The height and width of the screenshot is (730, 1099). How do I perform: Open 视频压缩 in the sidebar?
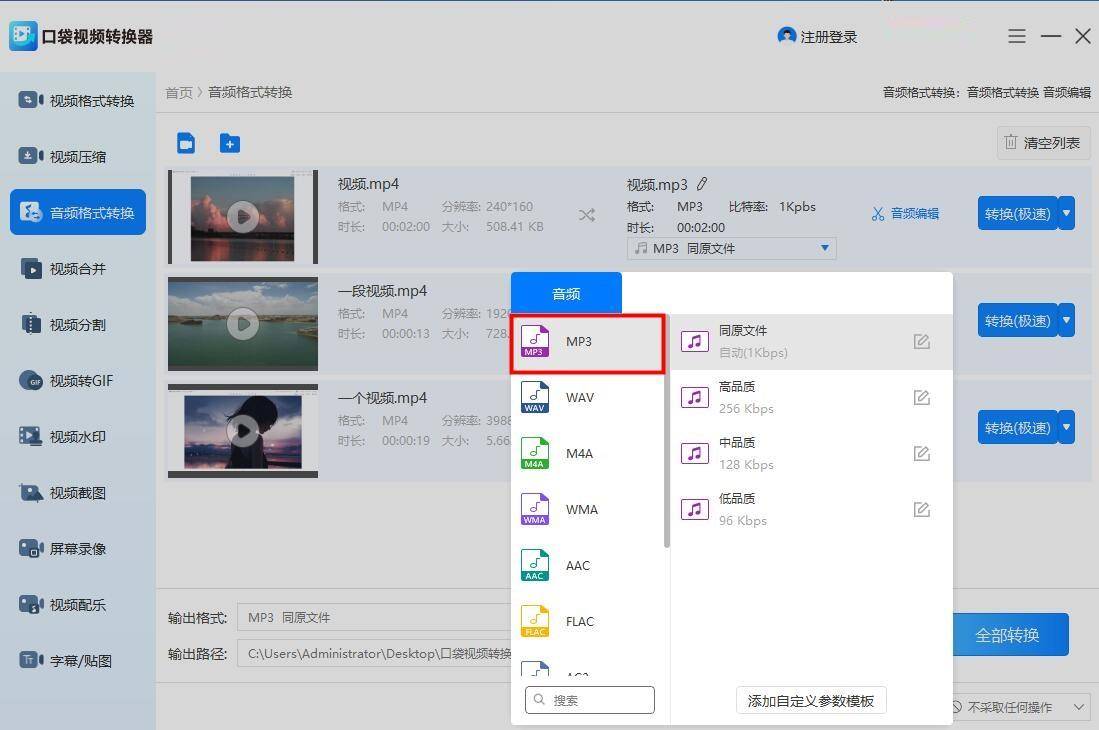(77, 156)
